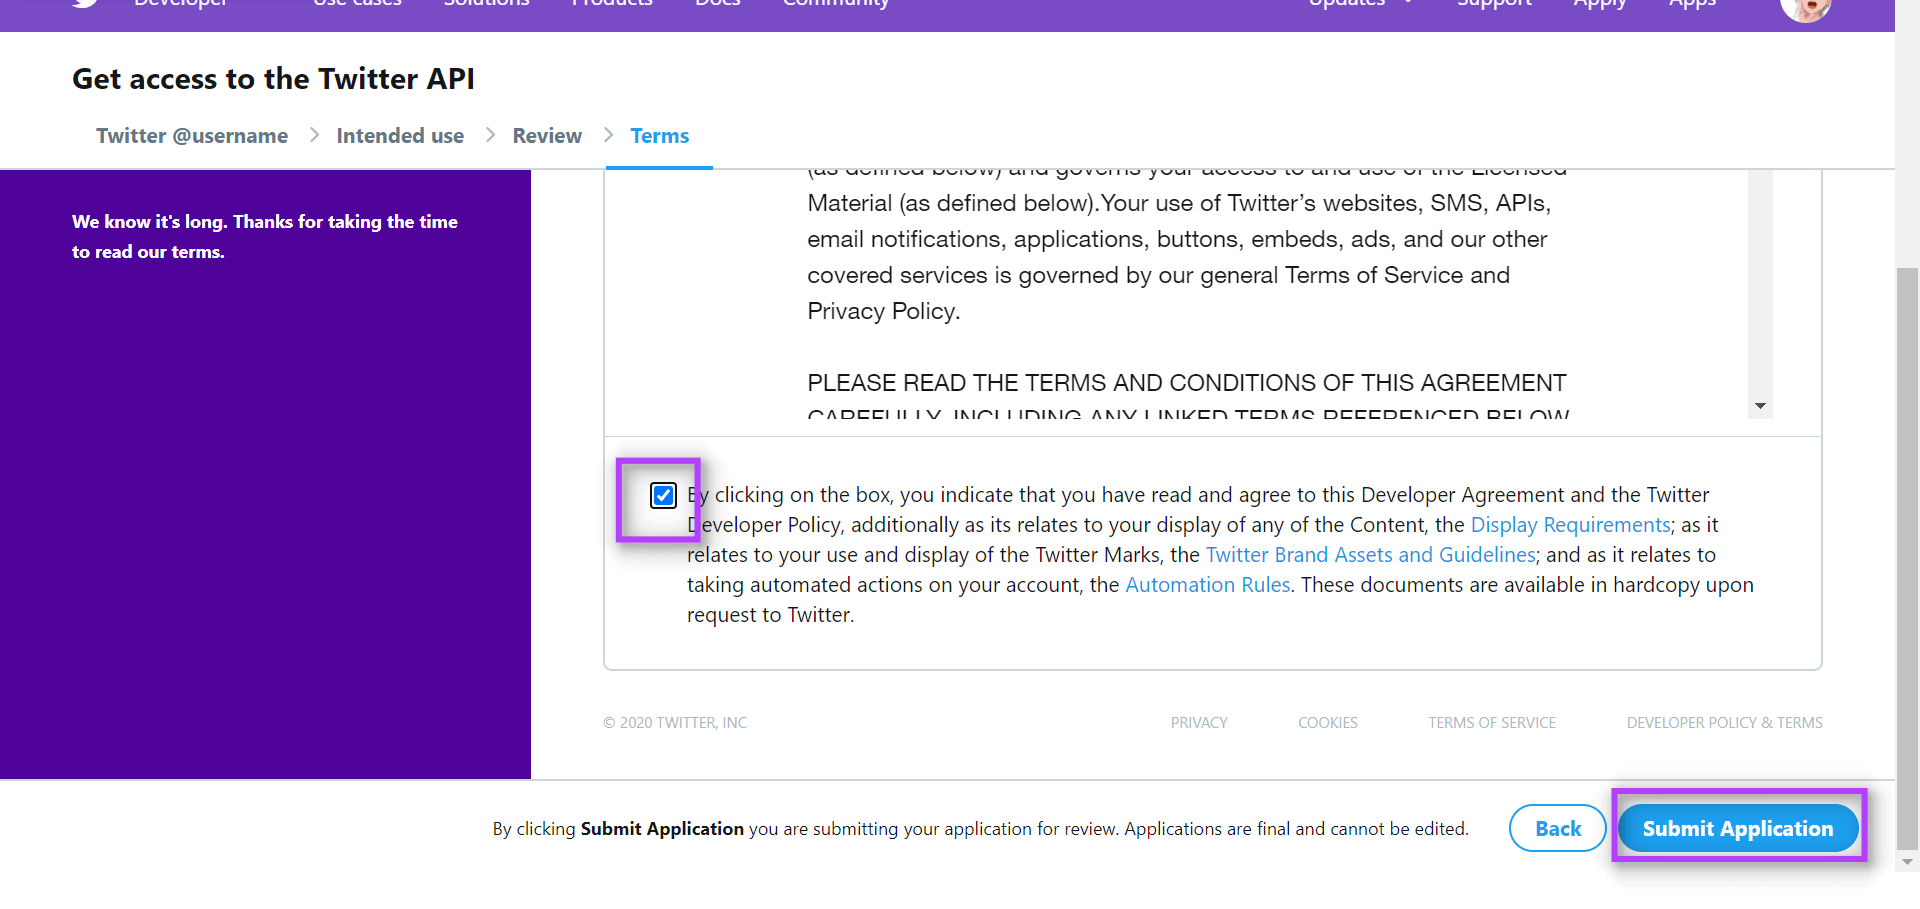Go back with the Back button

pos(1558,828)
